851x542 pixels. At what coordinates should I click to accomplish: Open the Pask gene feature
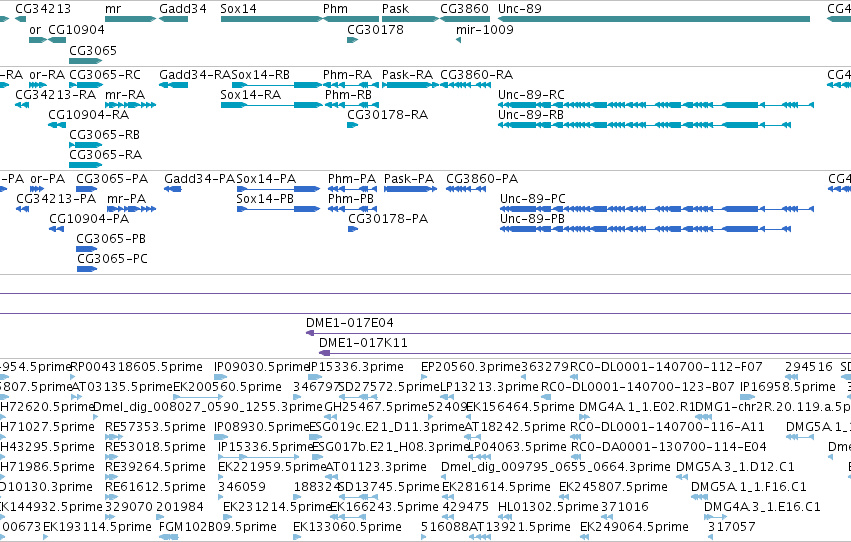pyautogui.click(x=410, y=19)
